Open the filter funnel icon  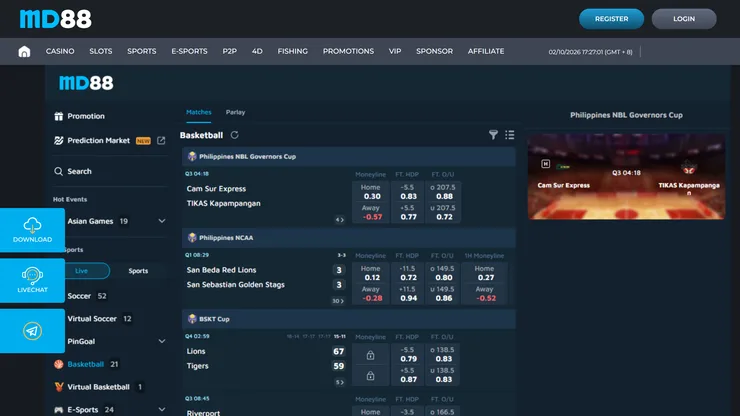coord(493,135)
